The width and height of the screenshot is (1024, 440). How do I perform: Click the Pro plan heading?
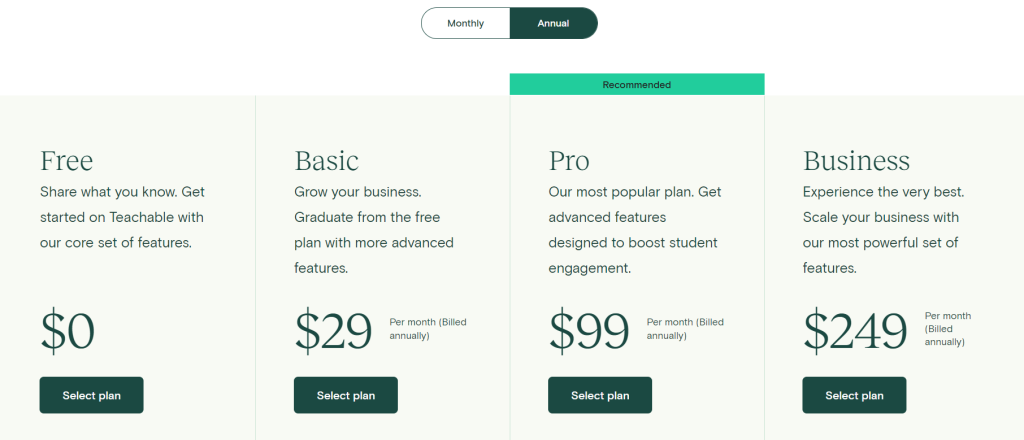569,161
